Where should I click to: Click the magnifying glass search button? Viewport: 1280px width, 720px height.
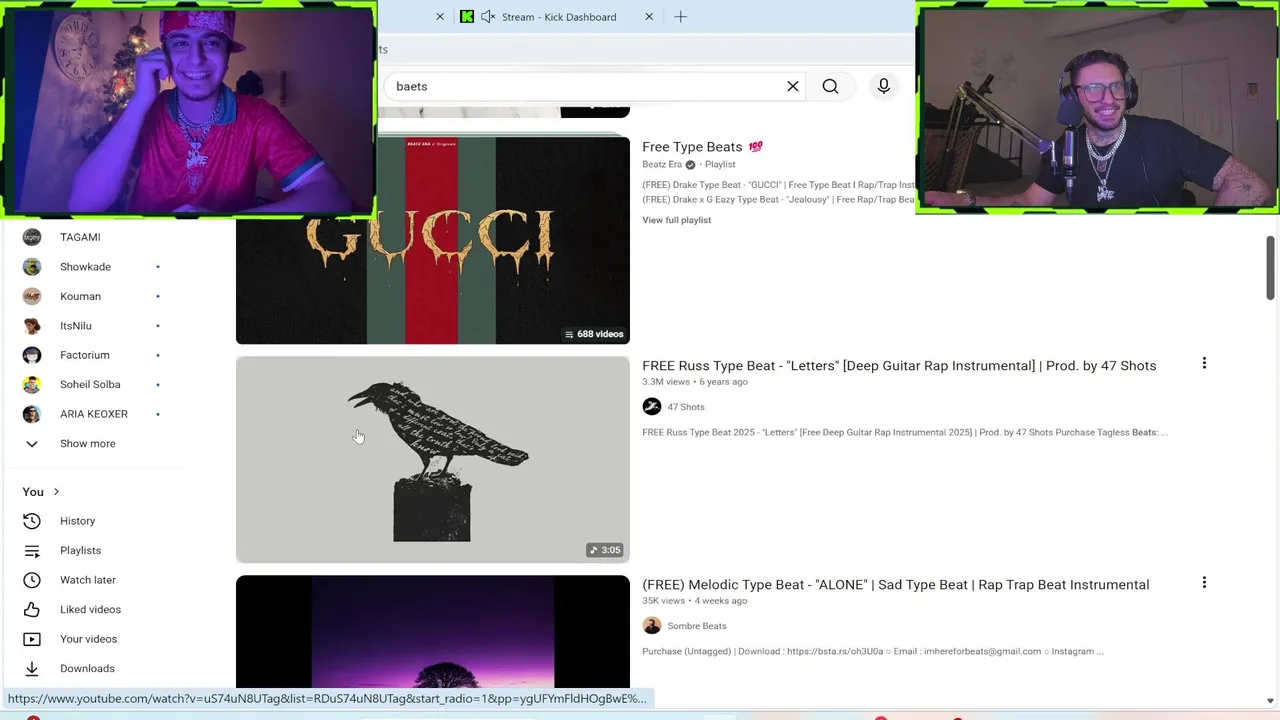pos(830,86)
